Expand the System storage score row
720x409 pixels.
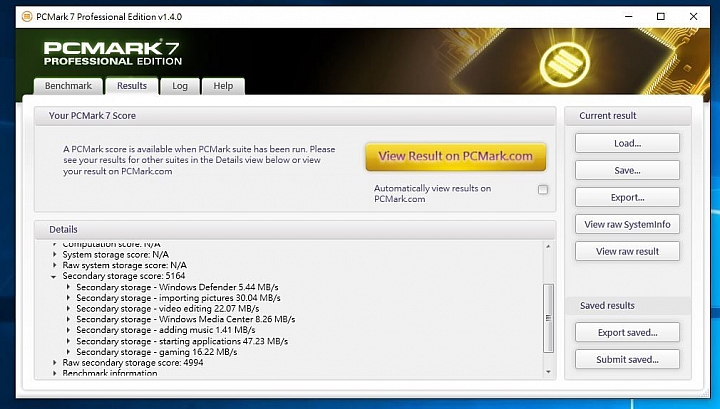(x=55, y=254)
